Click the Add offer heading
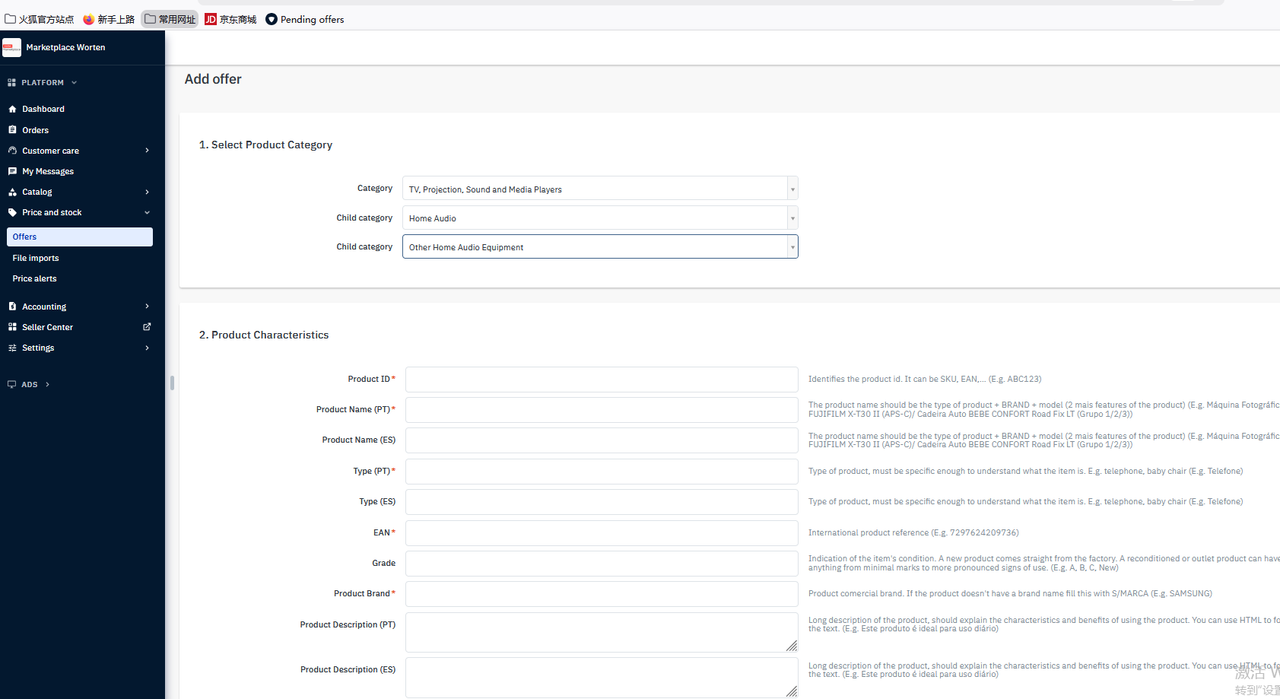 click(213, 79)
